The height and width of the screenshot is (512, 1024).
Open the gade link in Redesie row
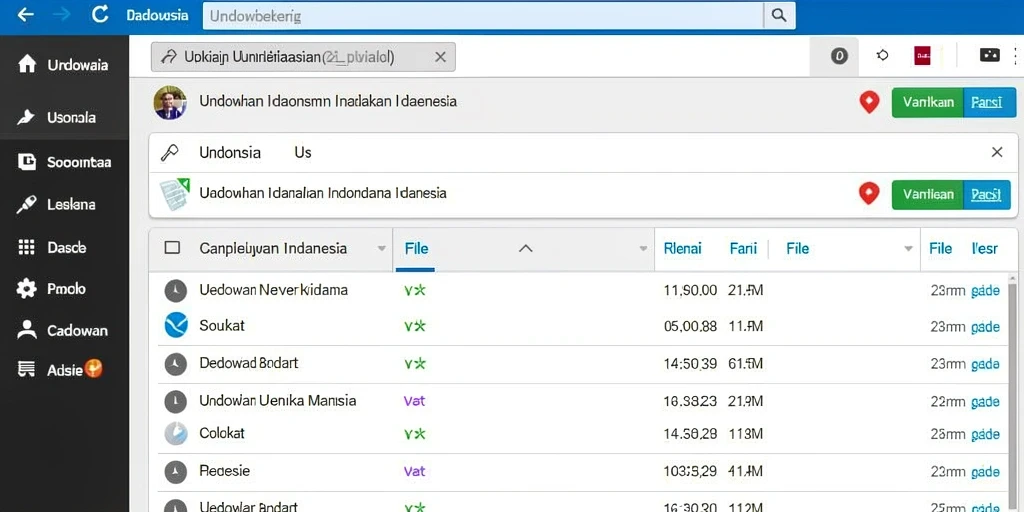pyautogui.click(x=985, y=472)
